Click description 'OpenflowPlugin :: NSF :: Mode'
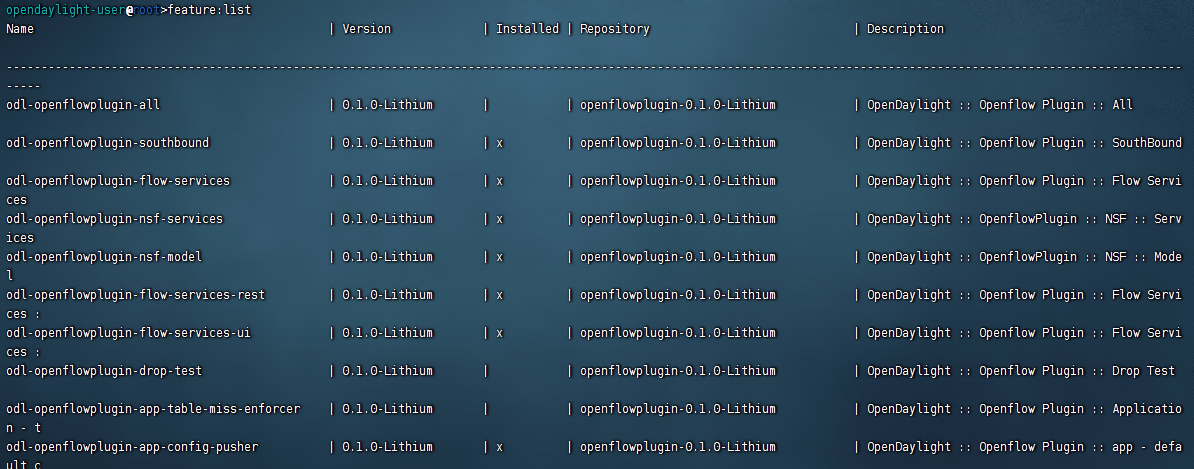 [1024, 257]
